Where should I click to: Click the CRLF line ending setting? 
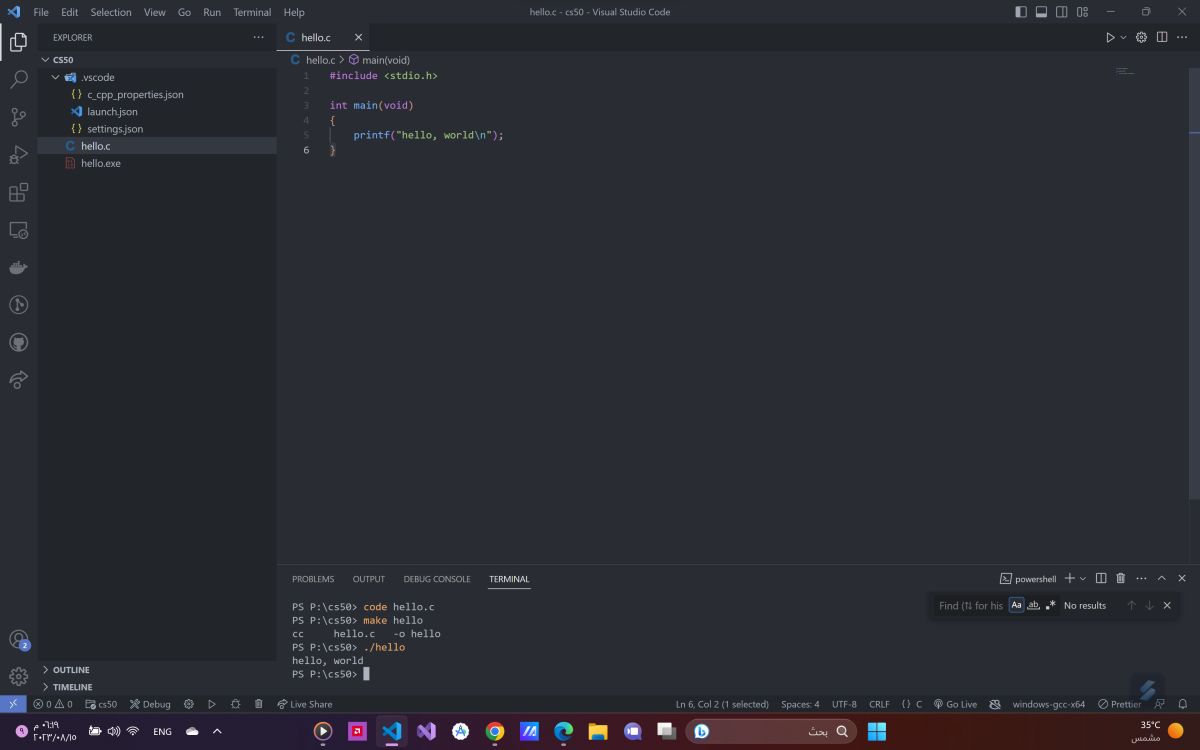pyautogui.click(x=879, y=704)
